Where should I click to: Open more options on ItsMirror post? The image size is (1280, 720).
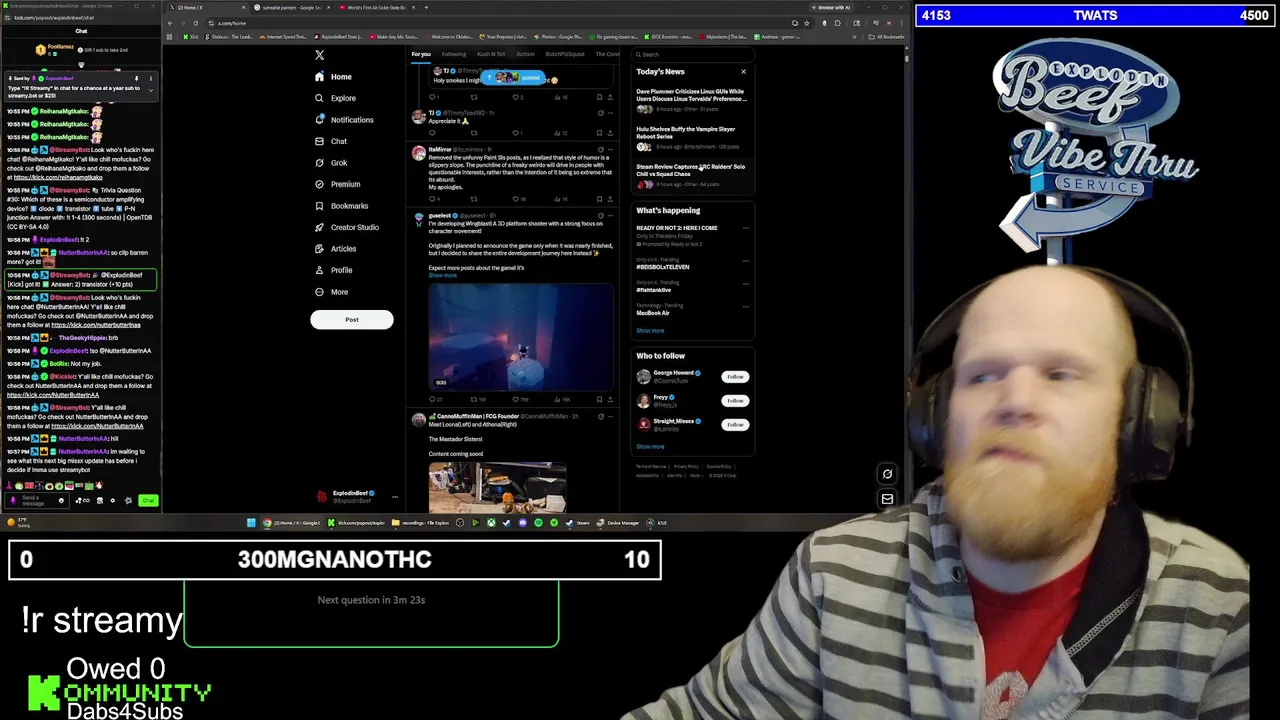coord(610,150)
